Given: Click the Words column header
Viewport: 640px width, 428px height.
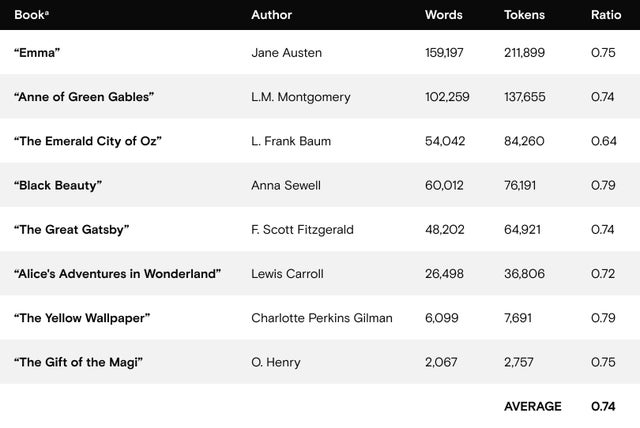Looking at the screenshot, I should point(444,15).
